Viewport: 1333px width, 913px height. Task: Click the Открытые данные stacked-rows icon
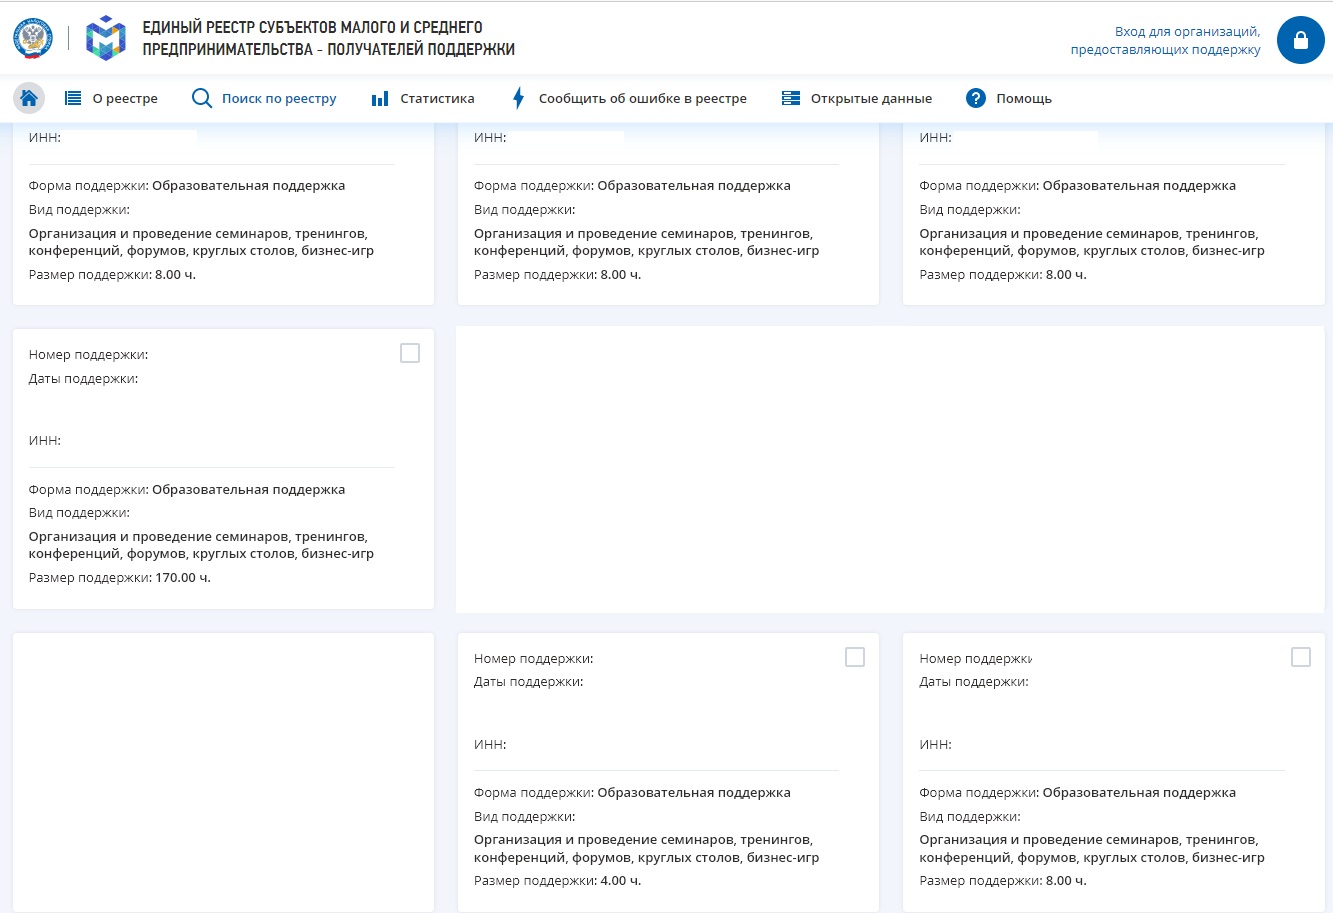pos(791,98)
